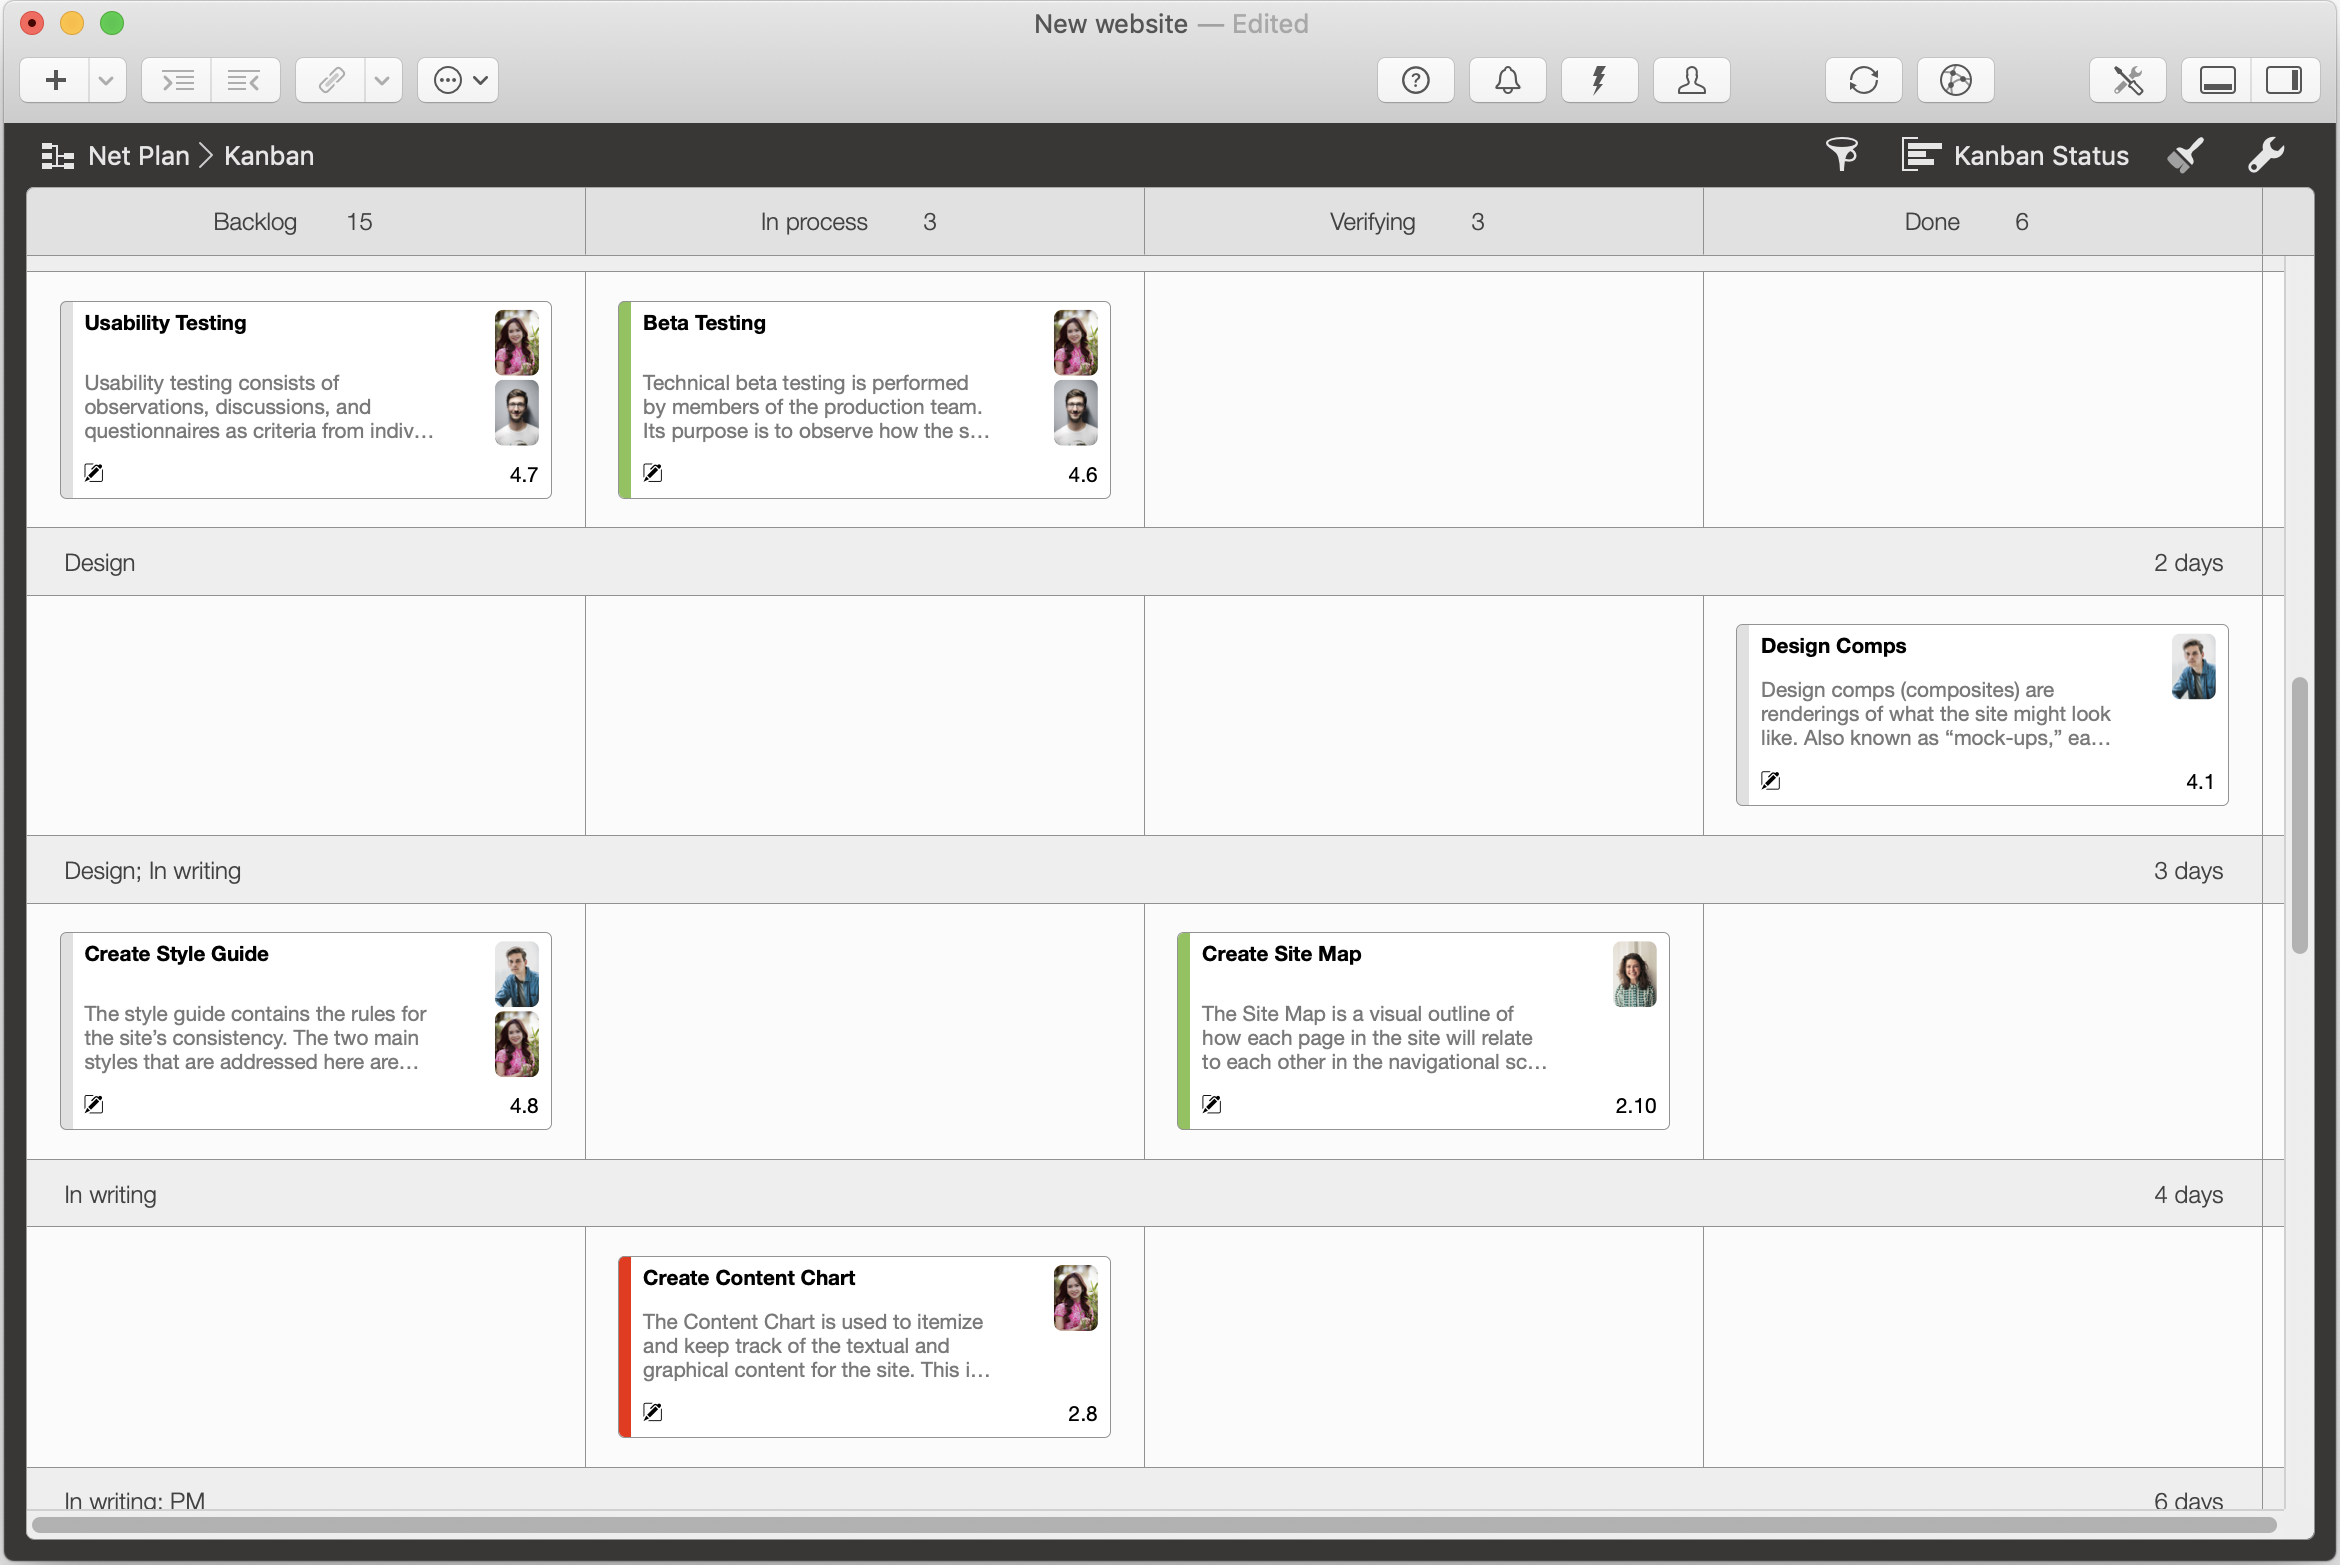The width and height of the screenshot is (2340, 1565).
Task: Click the indent toolbar icon
Action: pyautogui.click(x=177, y=80)
